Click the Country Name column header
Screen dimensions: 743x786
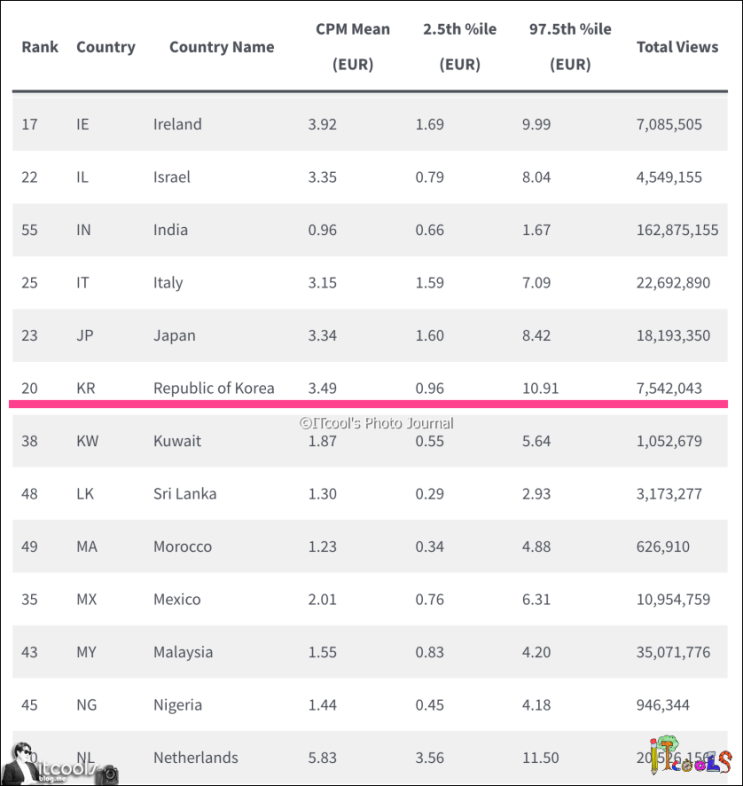click(221, 47)
